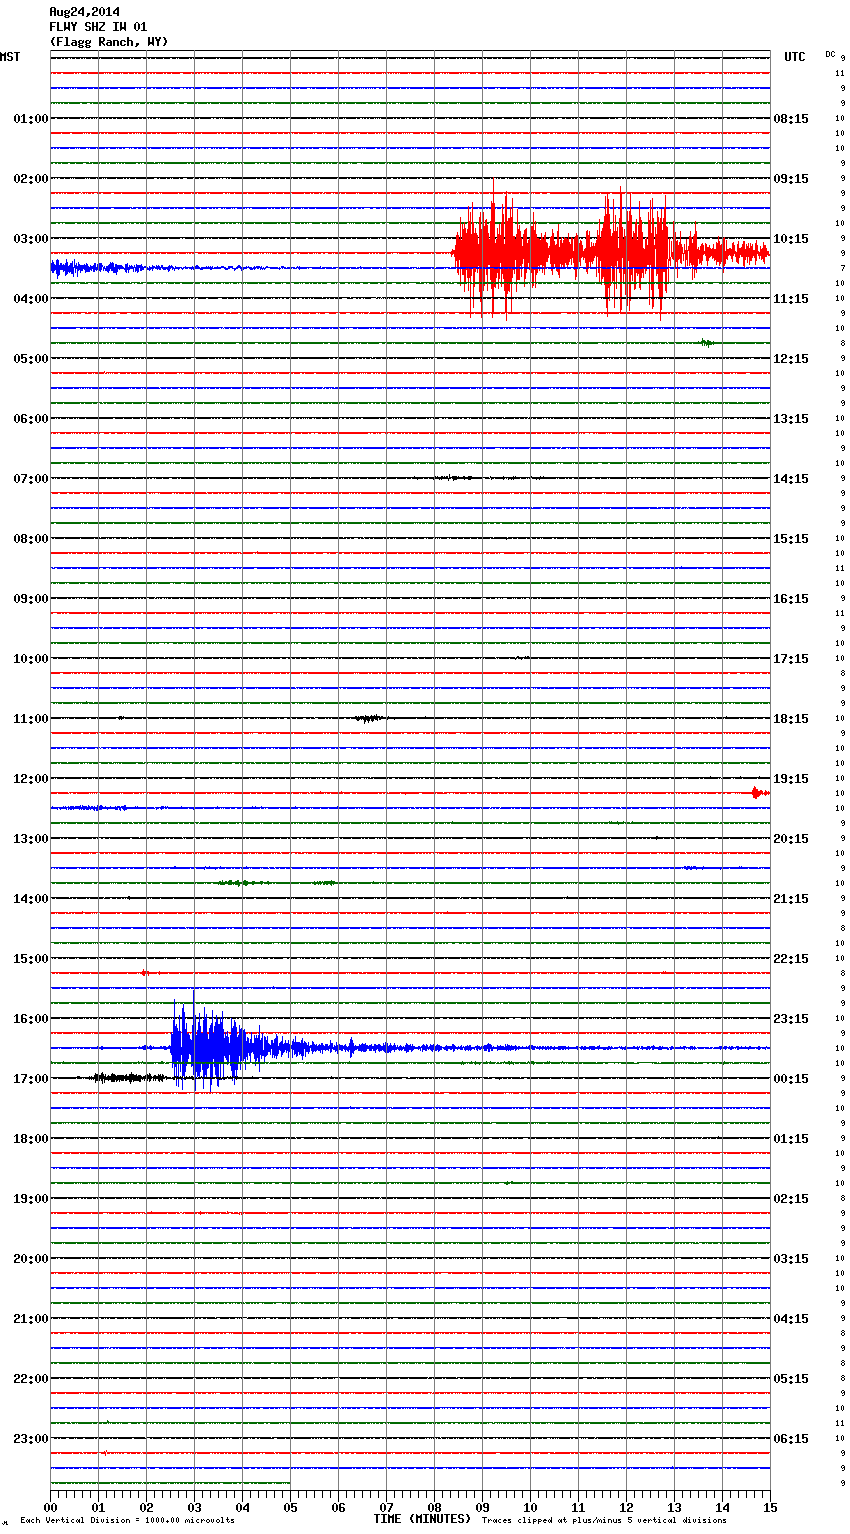The width and height of the screenshot is (850, 1534).
Task: Click the traces clipped footnote text
Action: point(604,1521)
